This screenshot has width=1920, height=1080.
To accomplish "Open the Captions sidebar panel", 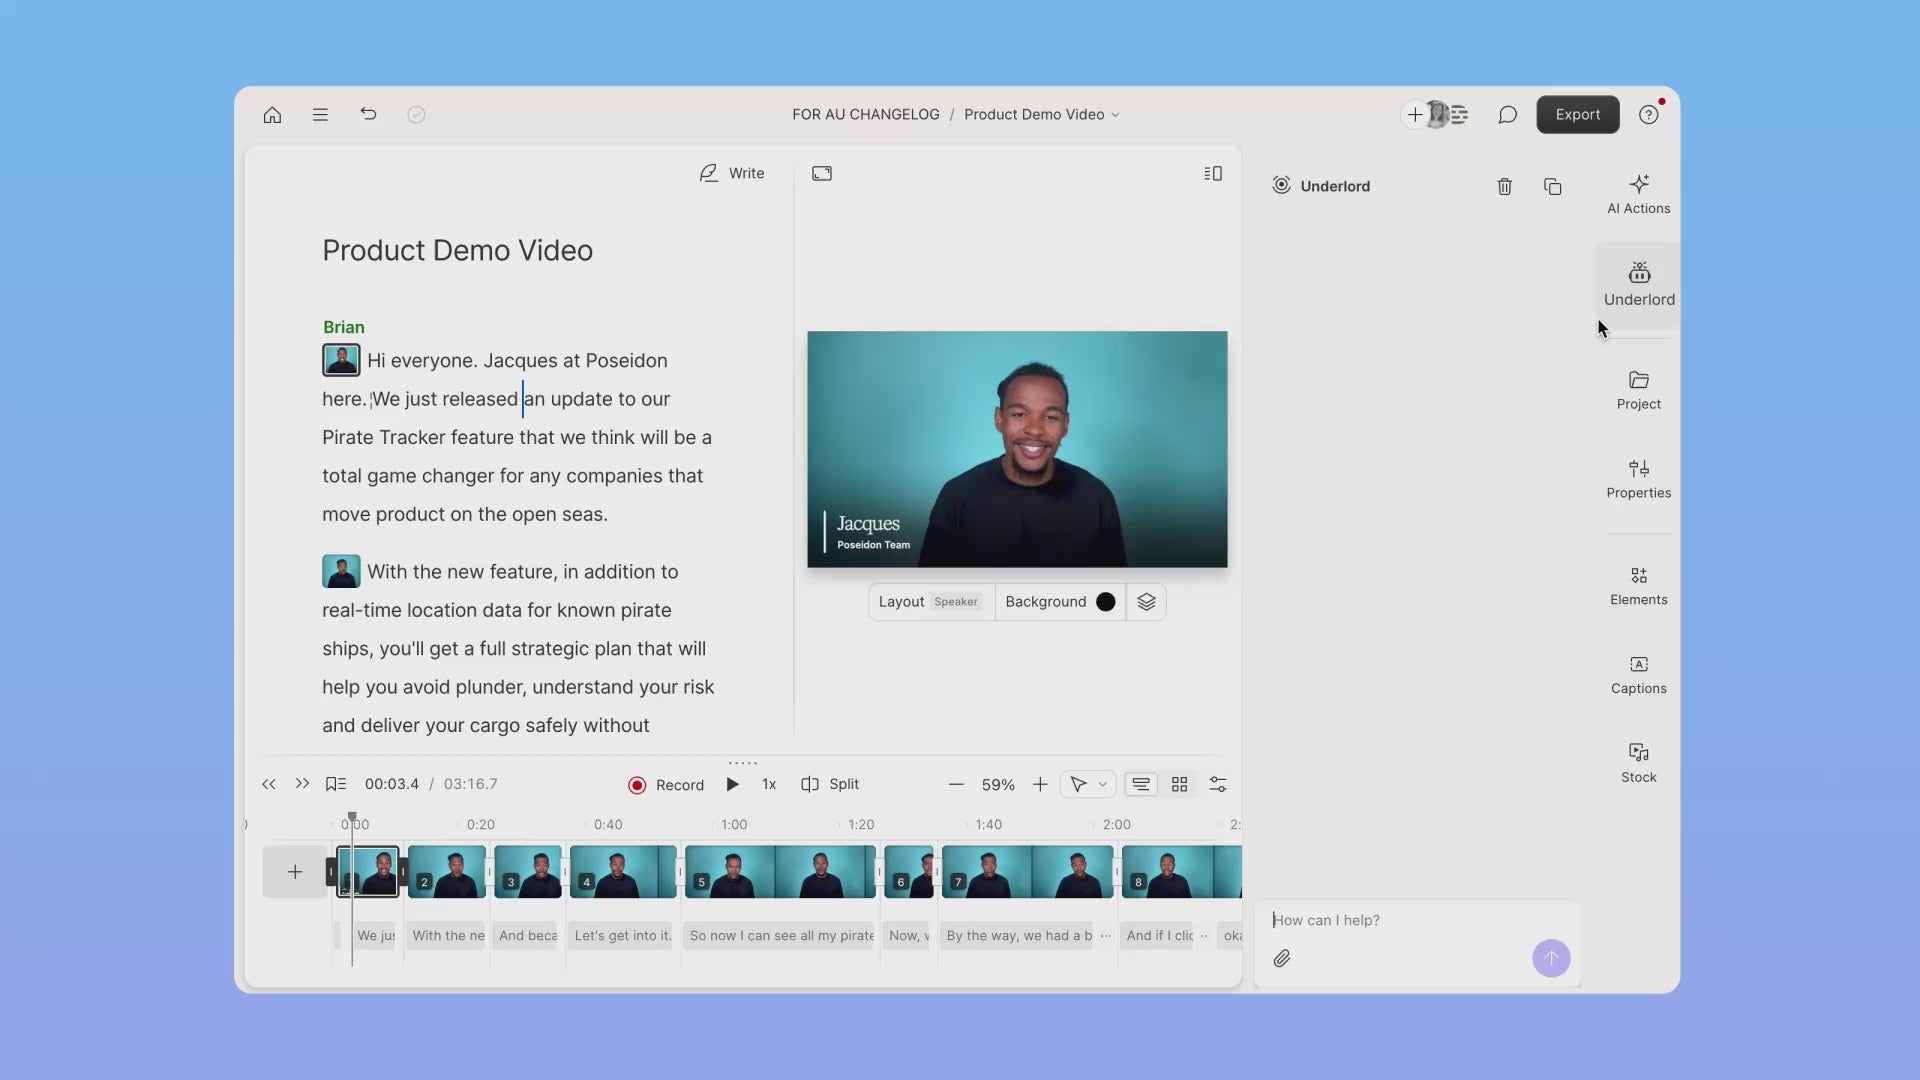I will pos(1638,674).
